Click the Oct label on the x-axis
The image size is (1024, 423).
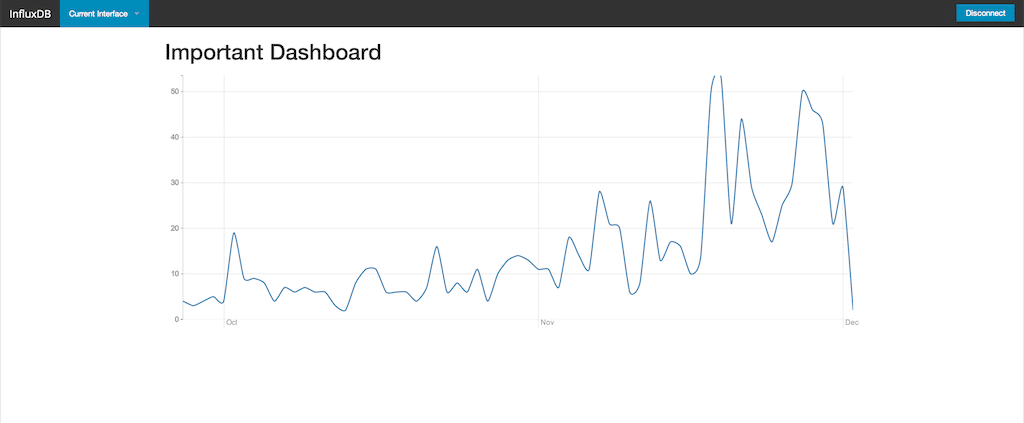231,322
